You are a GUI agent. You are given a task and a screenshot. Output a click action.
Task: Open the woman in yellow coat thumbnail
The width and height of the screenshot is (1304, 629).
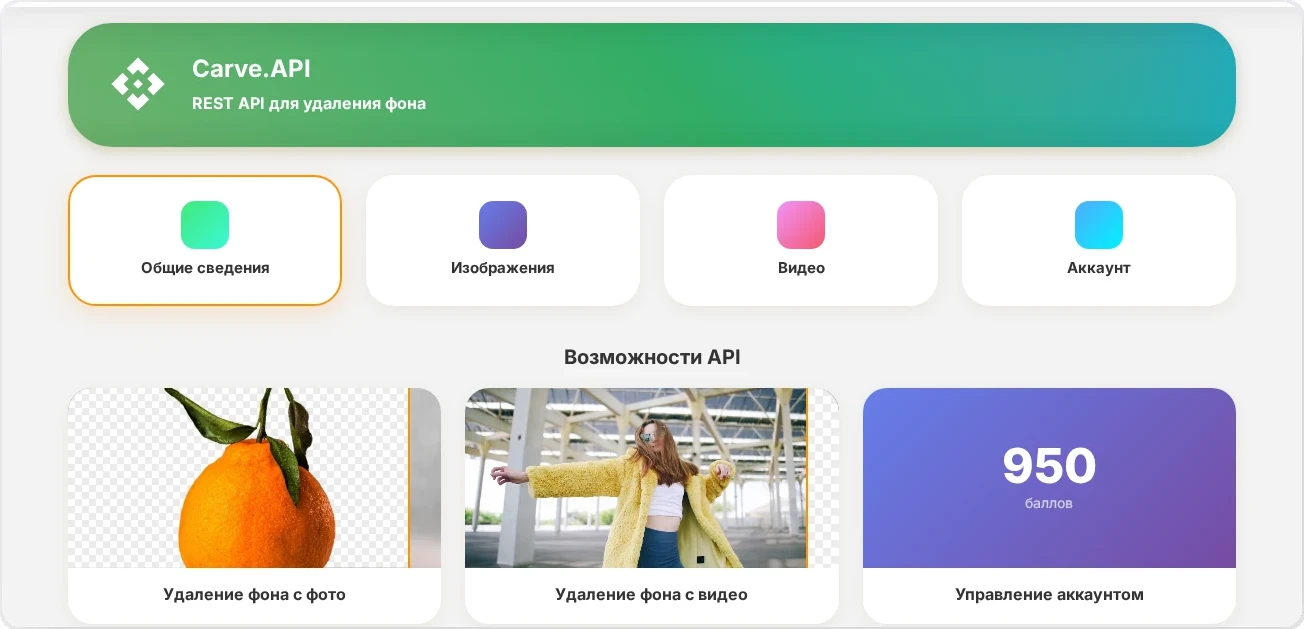(652, 478)
